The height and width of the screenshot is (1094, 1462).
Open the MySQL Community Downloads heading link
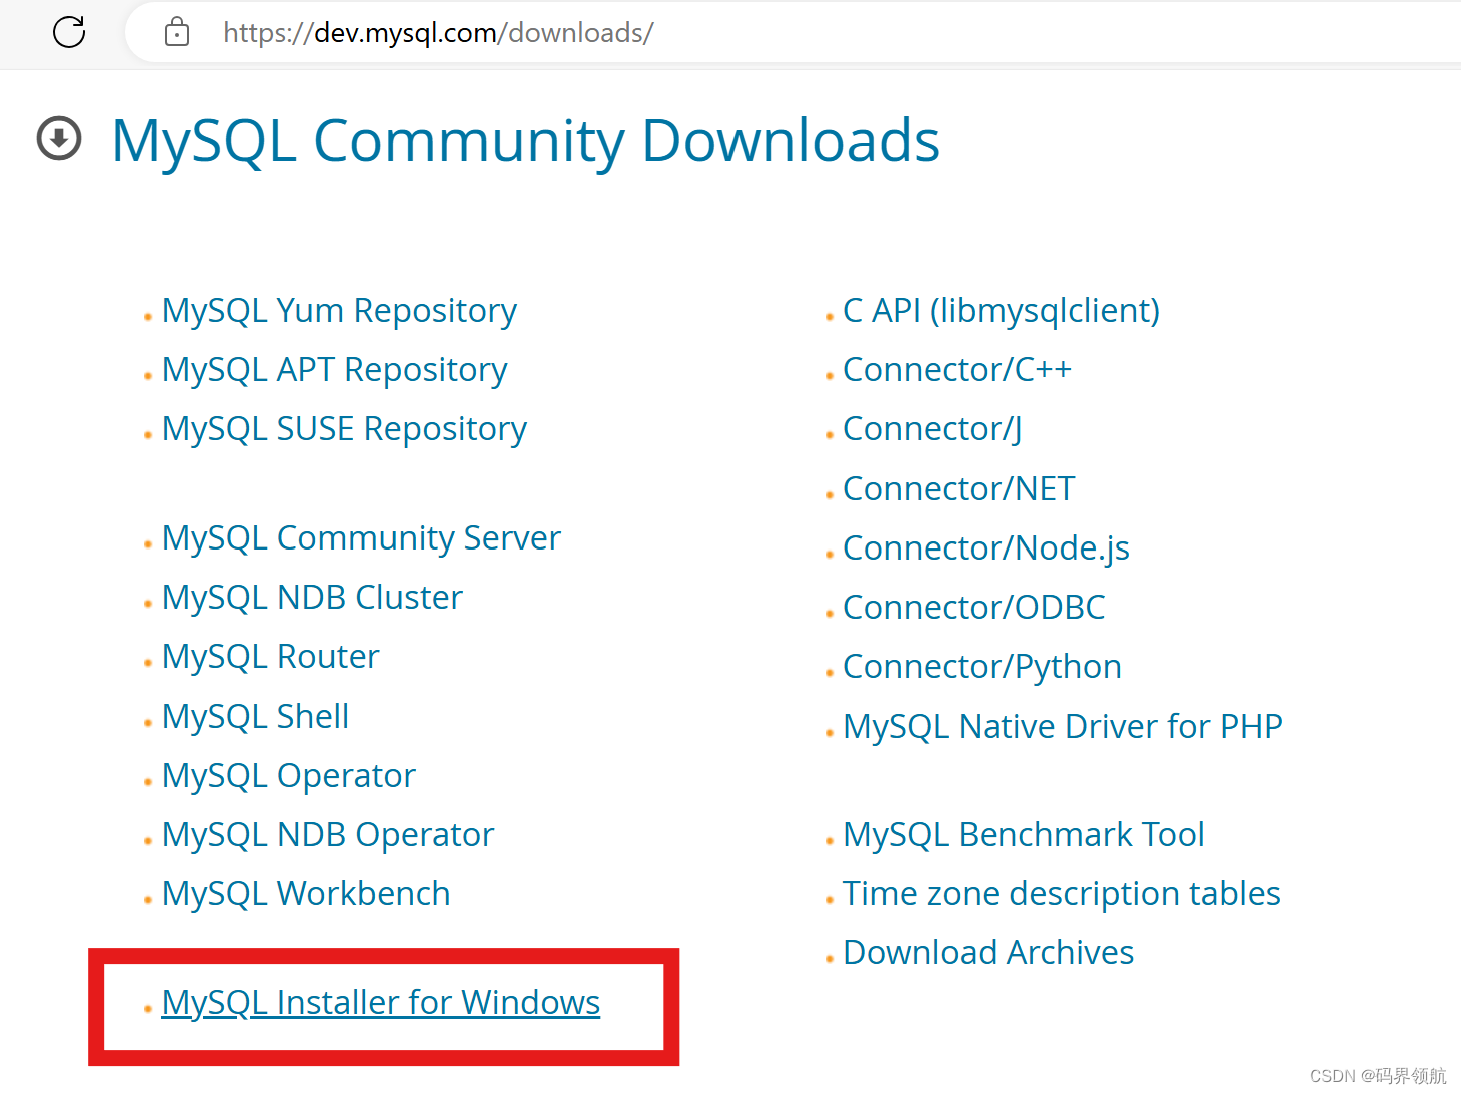(x=525, y=140)
